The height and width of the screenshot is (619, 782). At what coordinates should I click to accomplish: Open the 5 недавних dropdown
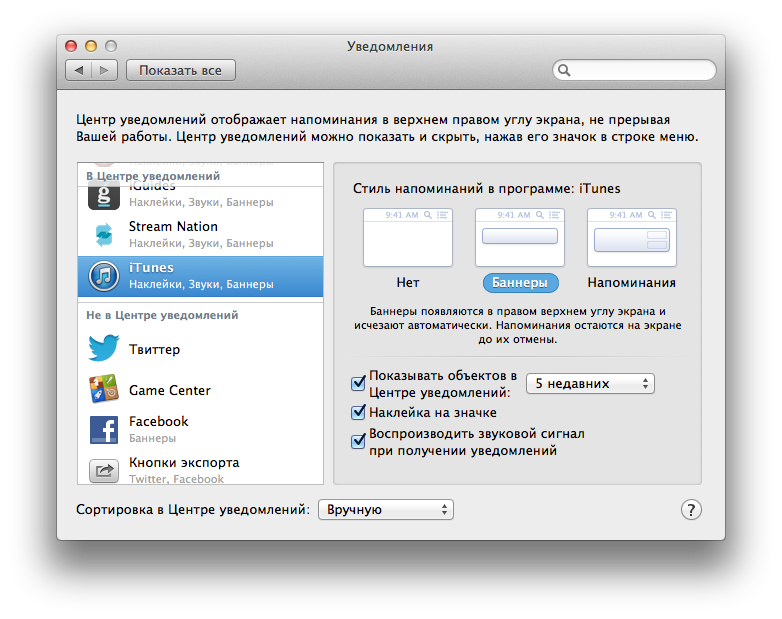590,384
